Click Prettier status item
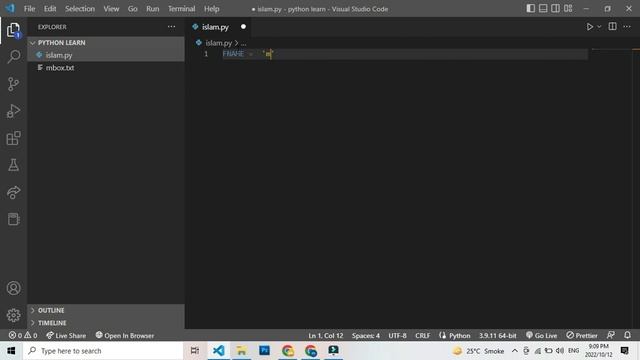Image resolution: width=640 pixels, height=360 pixels. pyautogui.click(x=582, y=336)
